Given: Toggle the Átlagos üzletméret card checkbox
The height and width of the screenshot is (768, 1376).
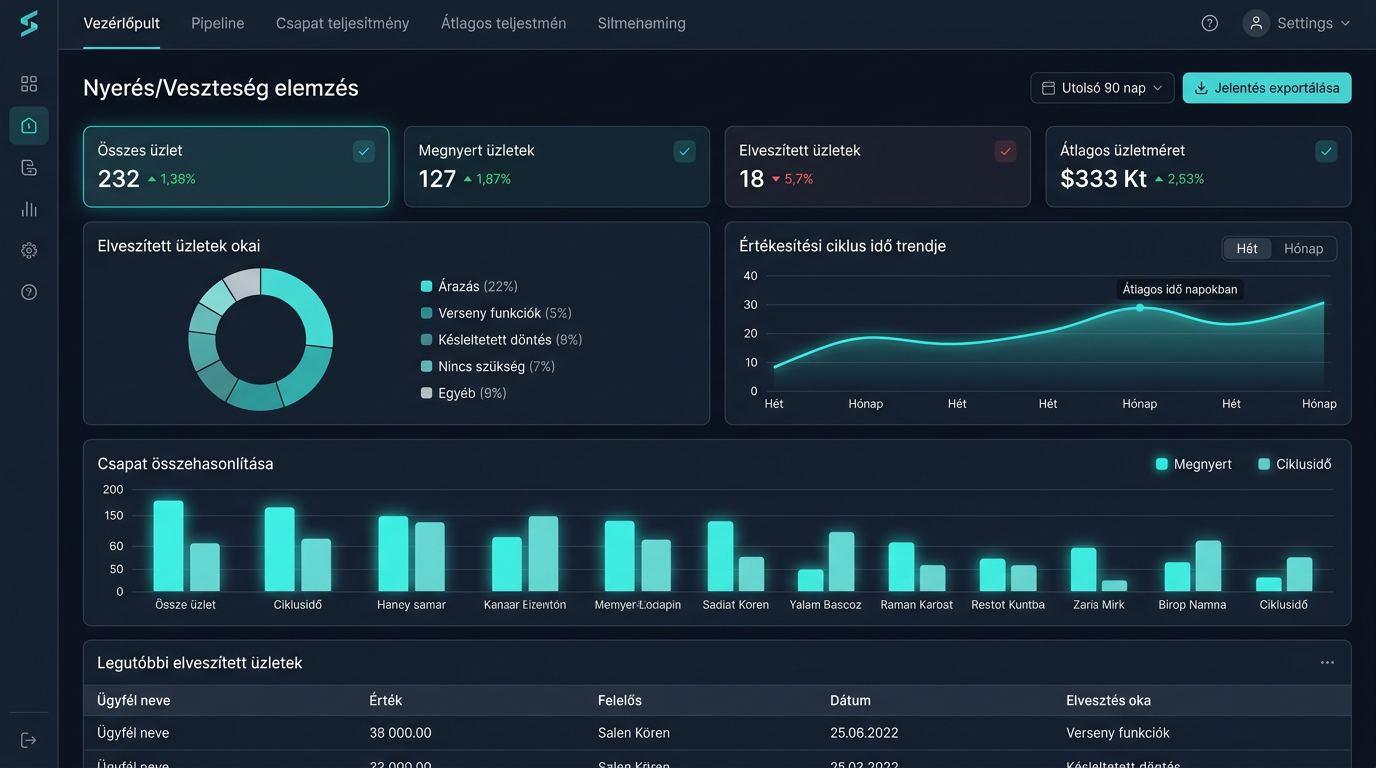Looking at the screenshot, I should coord(1326,151).
